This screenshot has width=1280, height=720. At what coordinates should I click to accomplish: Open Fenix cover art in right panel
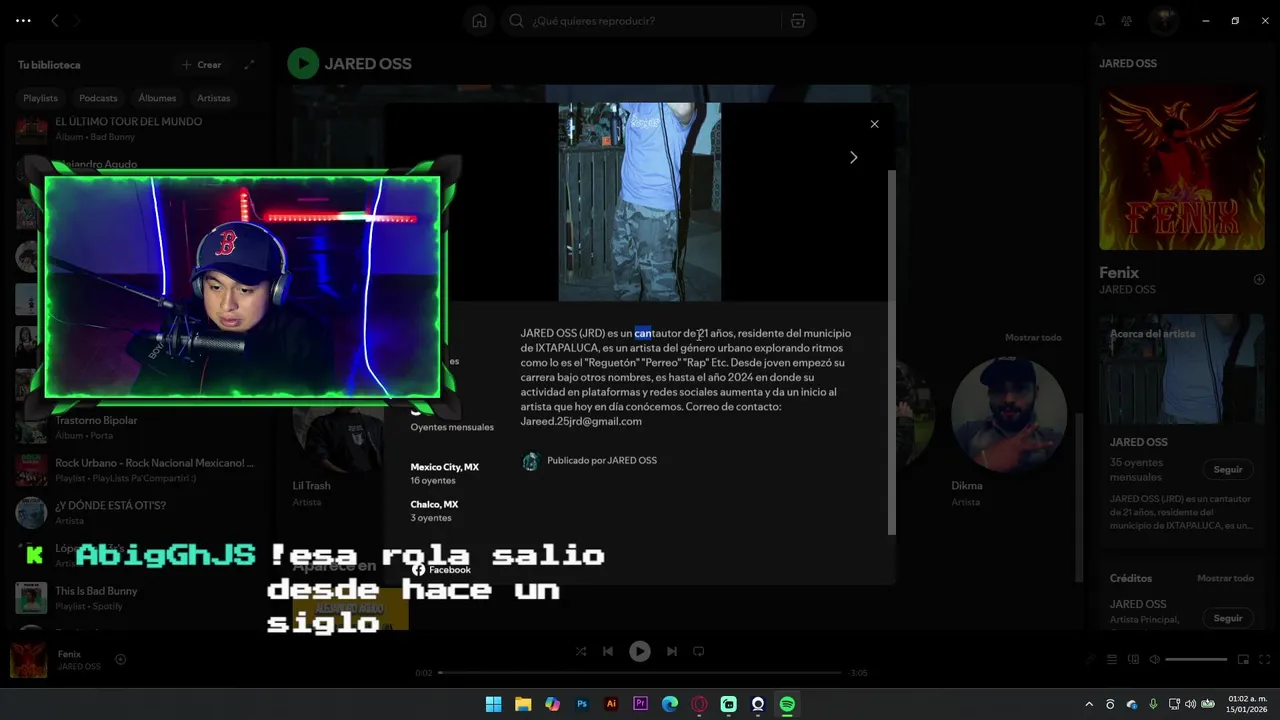pyautogui.click(x=1182, y=168)
